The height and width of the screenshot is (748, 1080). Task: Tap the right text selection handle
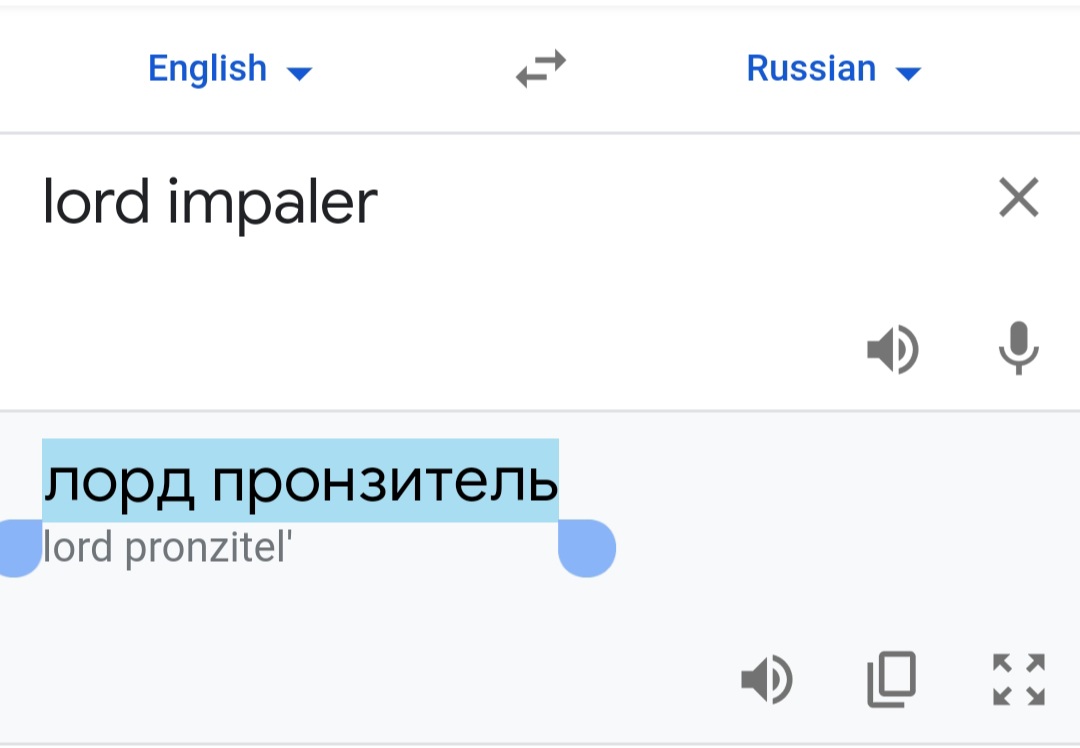pos(587,549)
